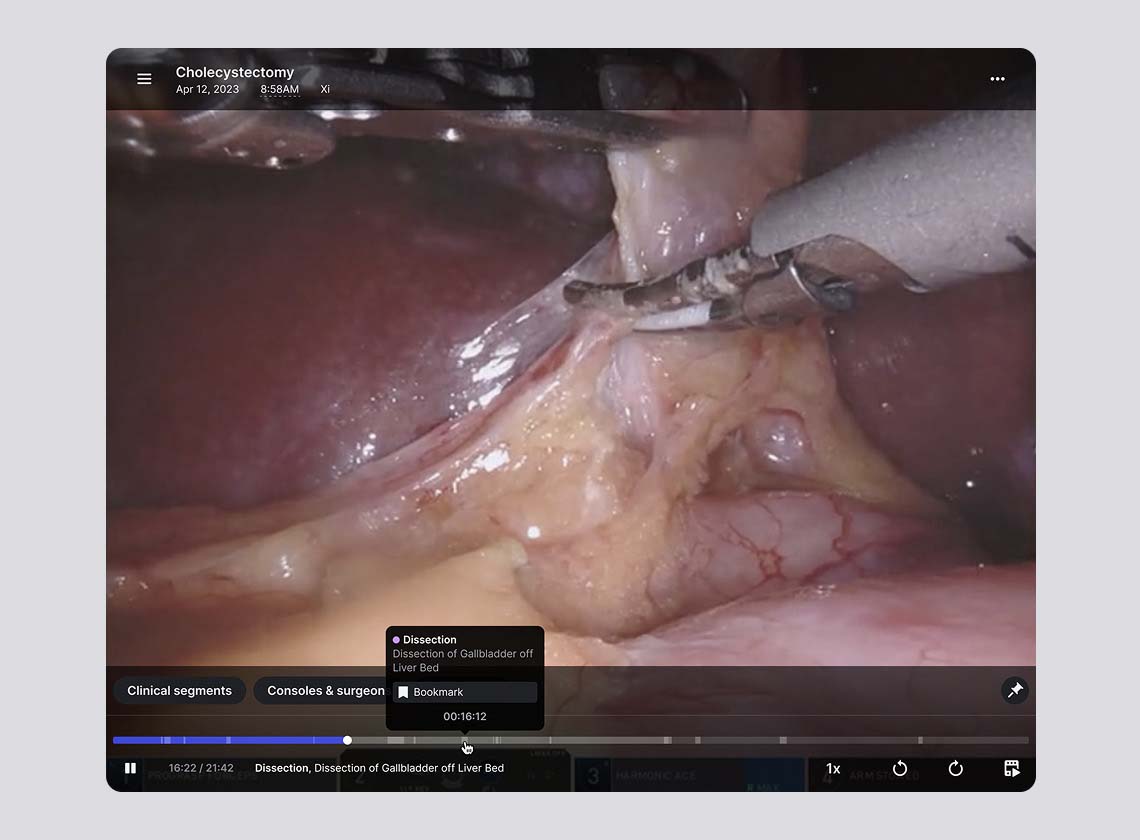Jump to the last timeline segment marker
Screen dimensions: 1140x840
click(920, 740)
